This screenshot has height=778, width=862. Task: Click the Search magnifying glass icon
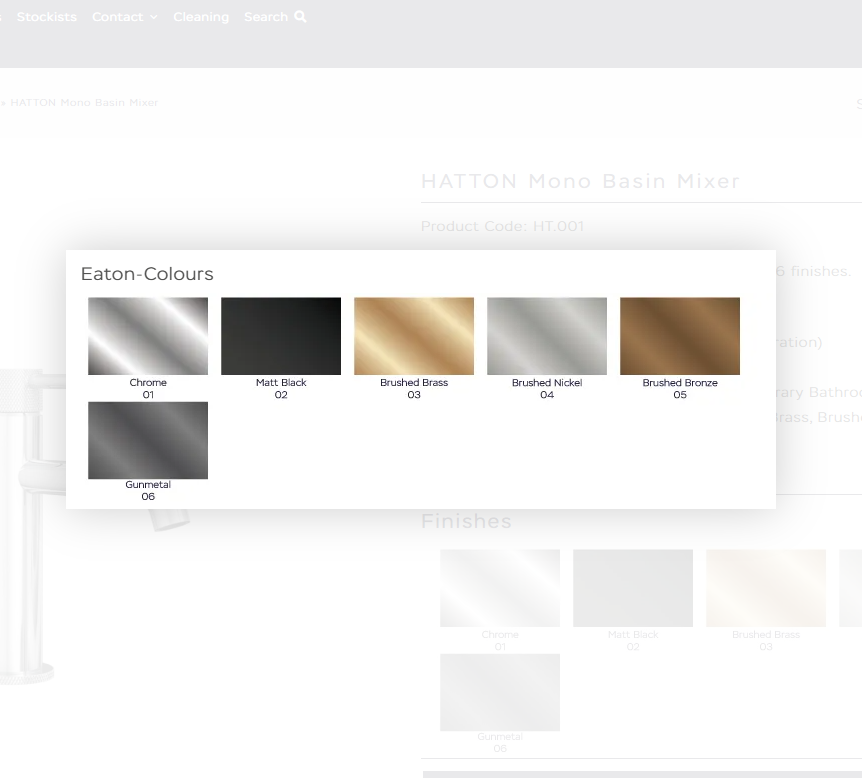300,17
